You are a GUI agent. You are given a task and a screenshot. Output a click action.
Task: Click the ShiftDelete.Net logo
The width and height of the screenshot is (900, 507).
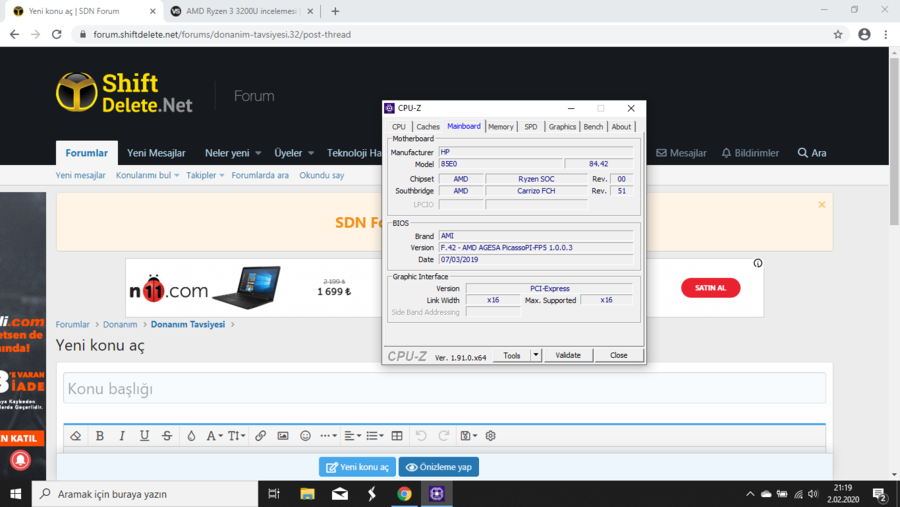(x=124, y=92)
